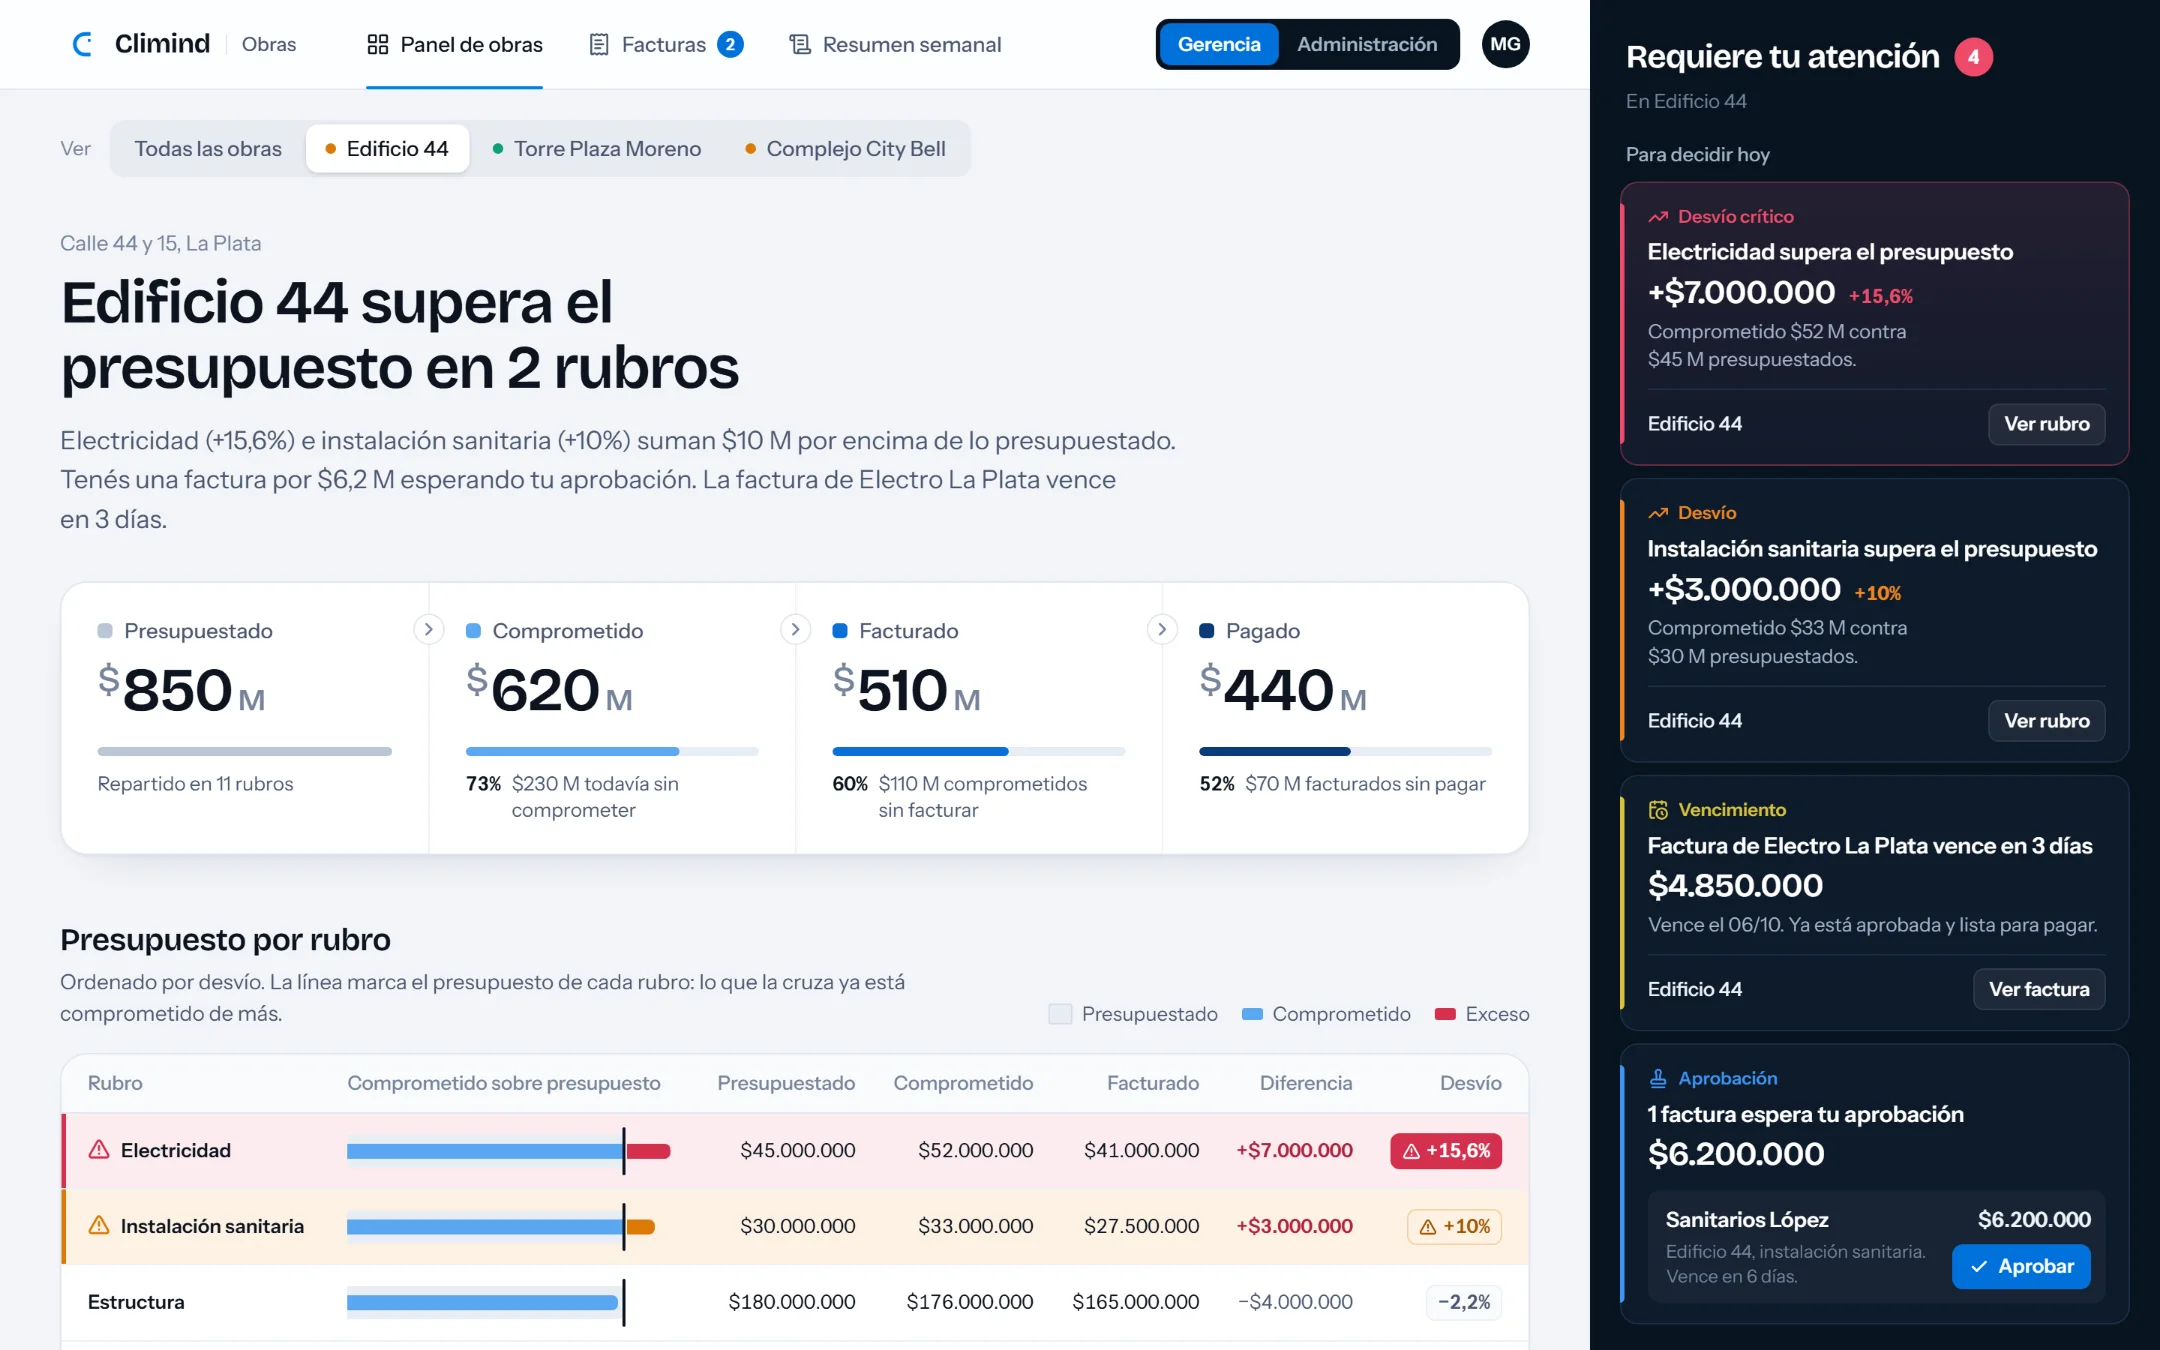Click the Desvío column header

click(1470, 1083)
